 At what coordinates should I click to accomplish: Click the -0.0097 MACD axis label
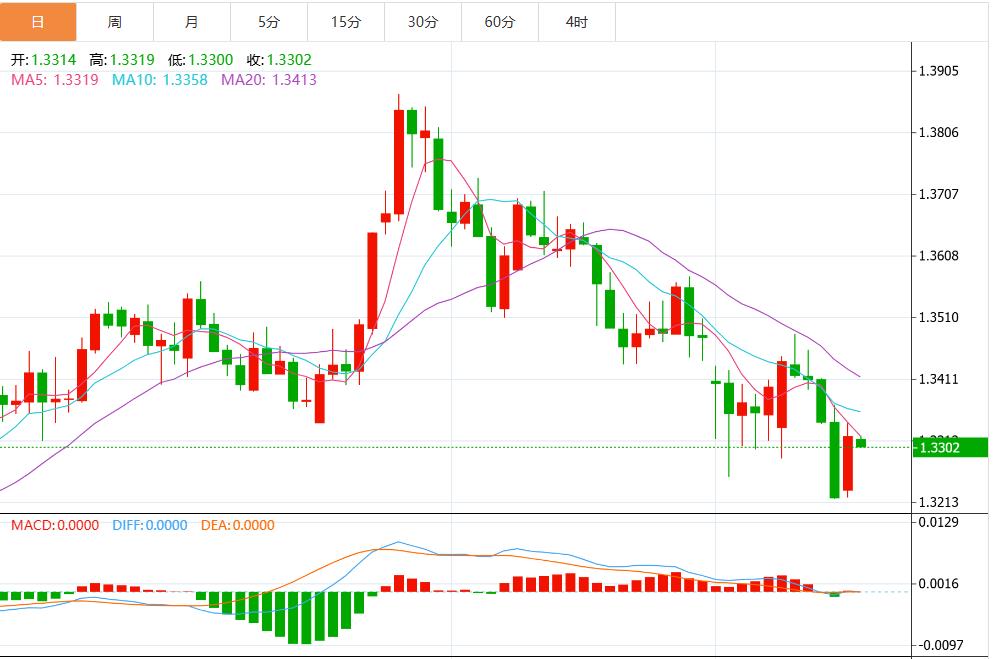pyautogui.click(x=939, y=645)
